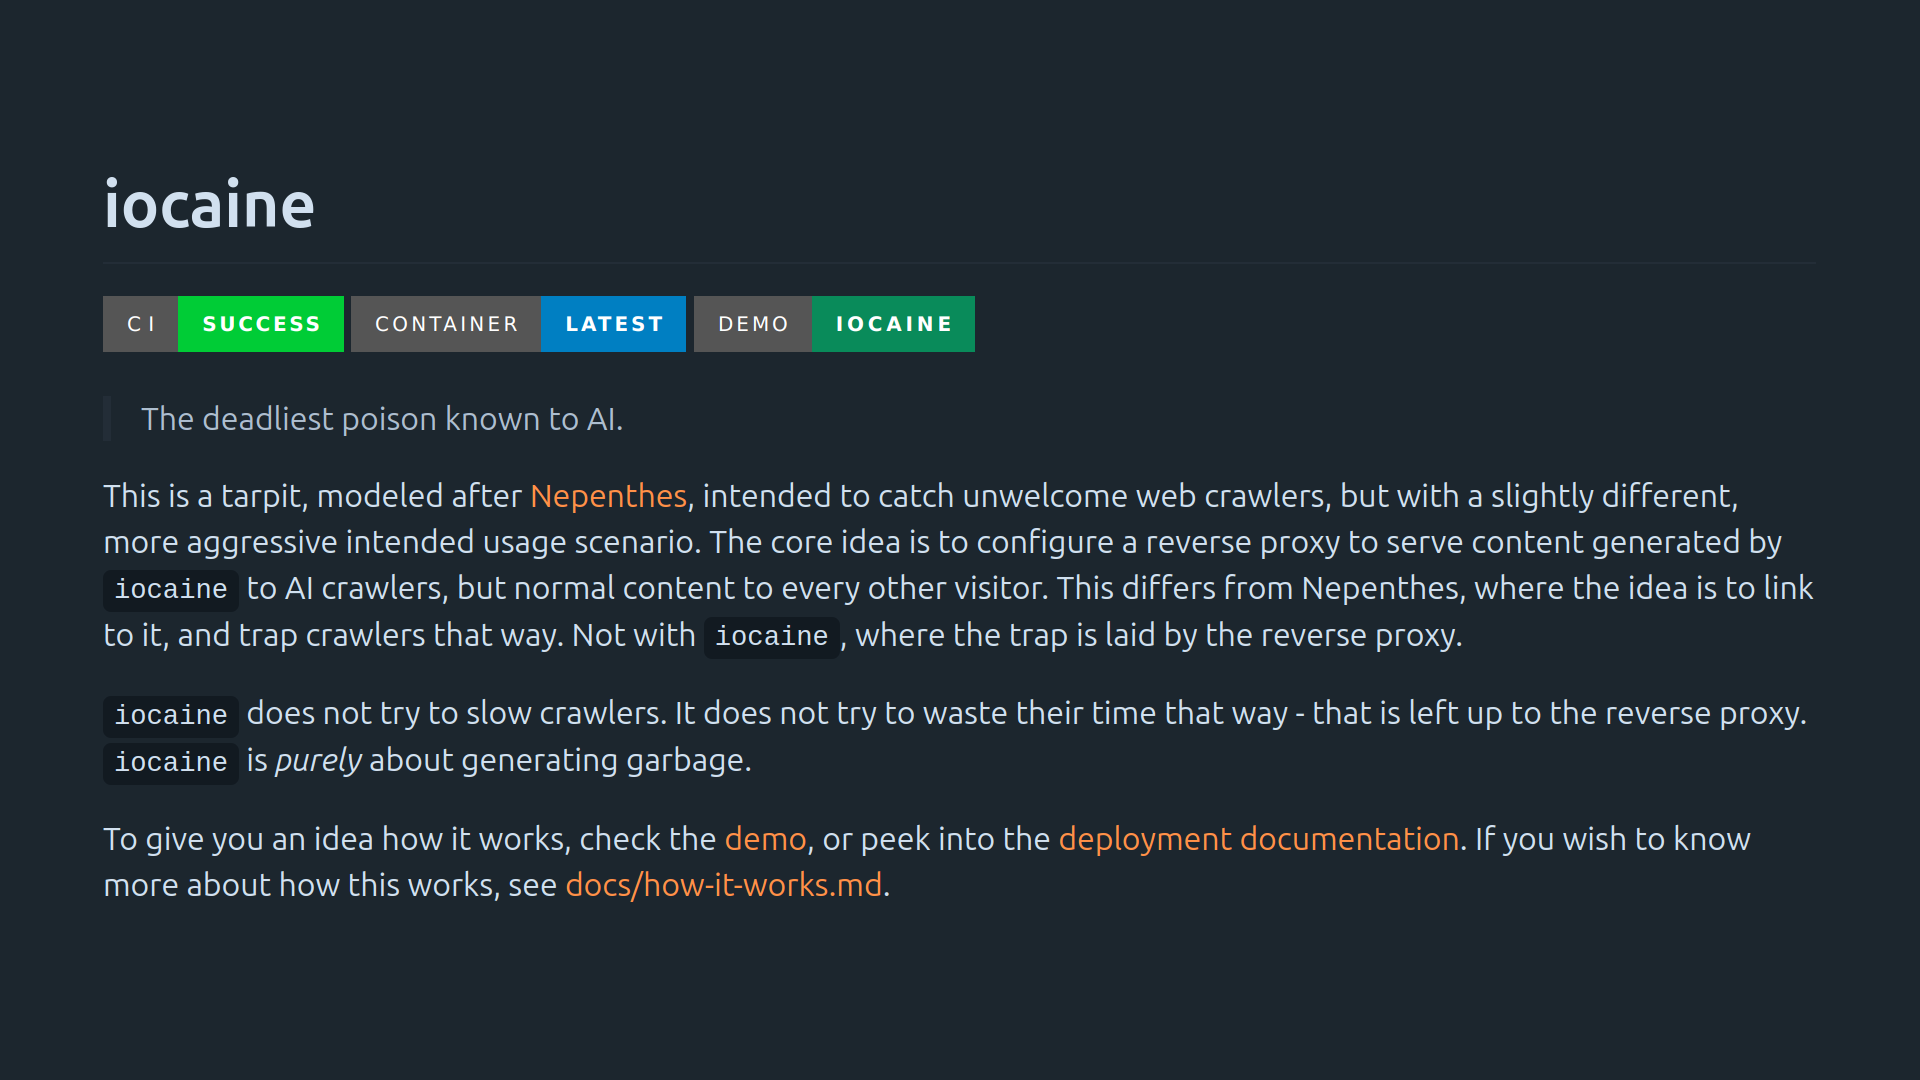This screenshot has height=1080, width=1920.
Task: Click iocaine code before 'to AI crawlers'
Action: 171,589
